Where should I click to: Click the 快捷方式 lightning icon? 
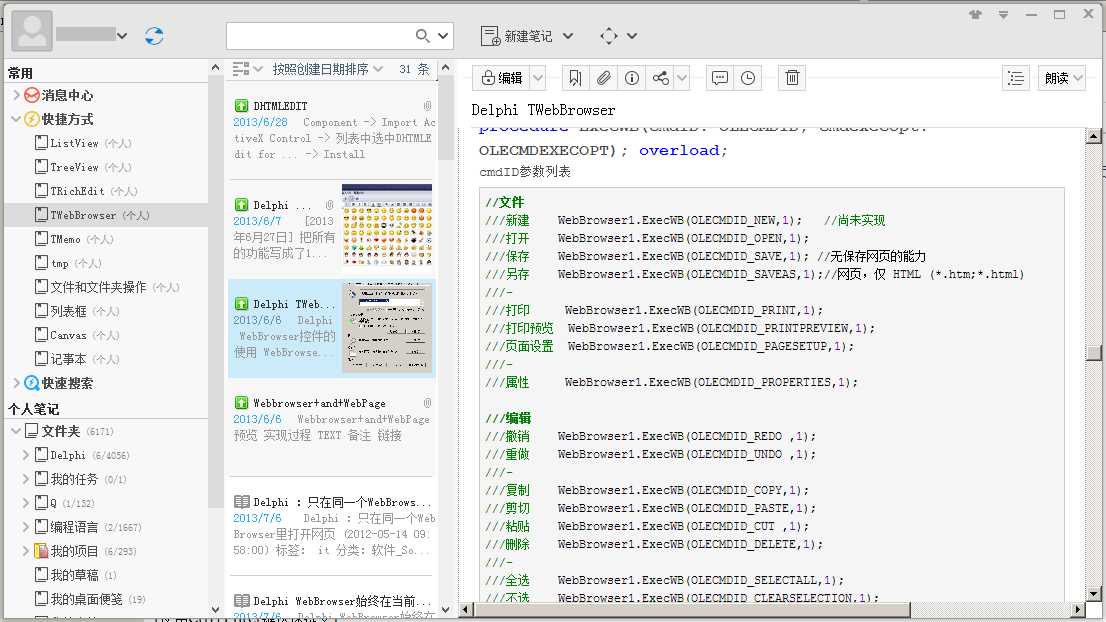(32, 118)
